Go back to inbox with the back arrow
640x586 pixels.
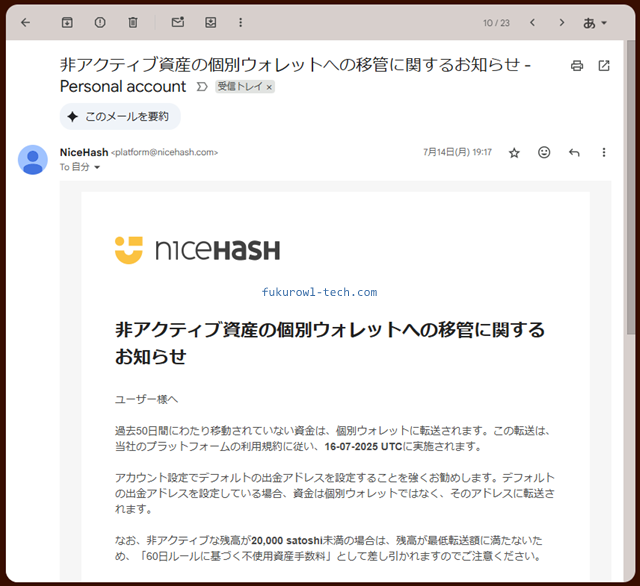26,22
